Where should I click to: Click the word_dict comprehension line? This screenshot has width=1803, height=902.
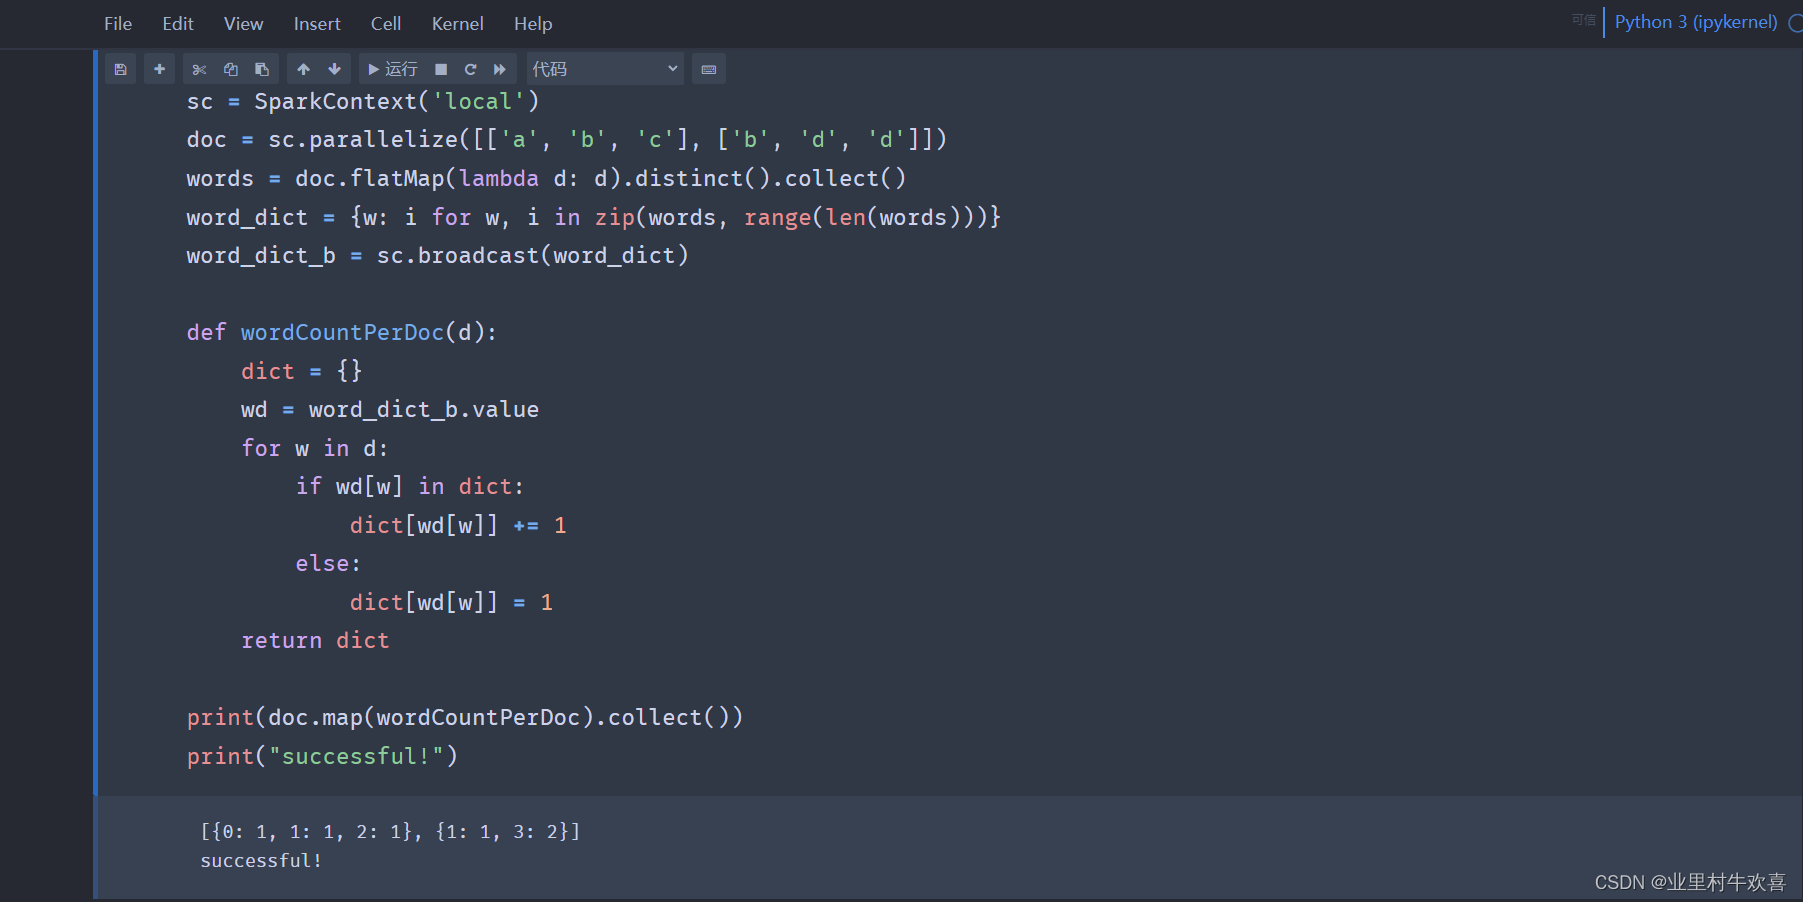tap(593, 217)
